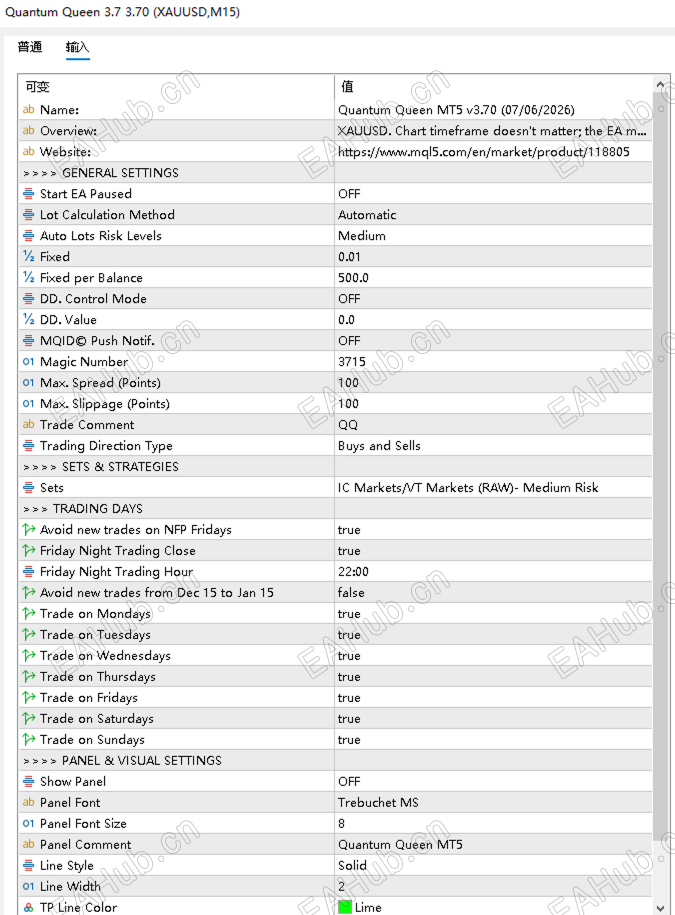
Task: Click the enum icon beside DD. Control Mode
Action: click(x=28, y=299)
